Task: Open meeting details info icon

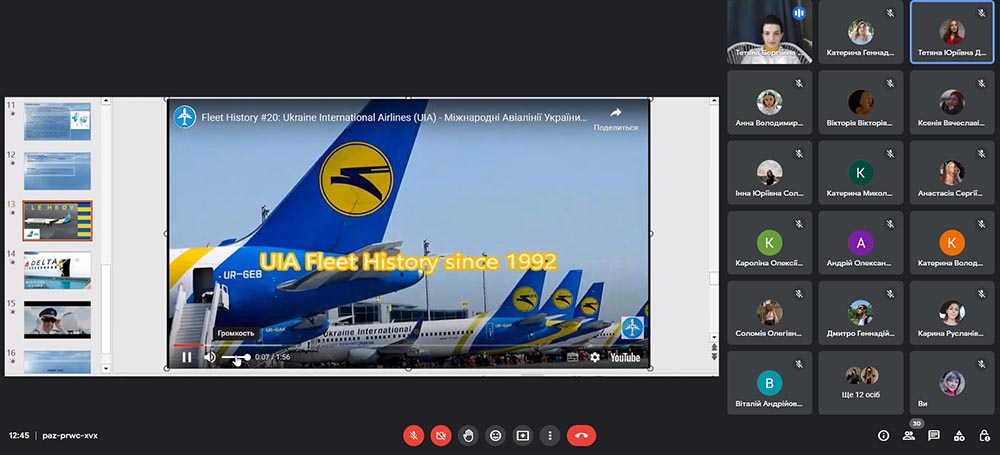Action: pos(883,436)
